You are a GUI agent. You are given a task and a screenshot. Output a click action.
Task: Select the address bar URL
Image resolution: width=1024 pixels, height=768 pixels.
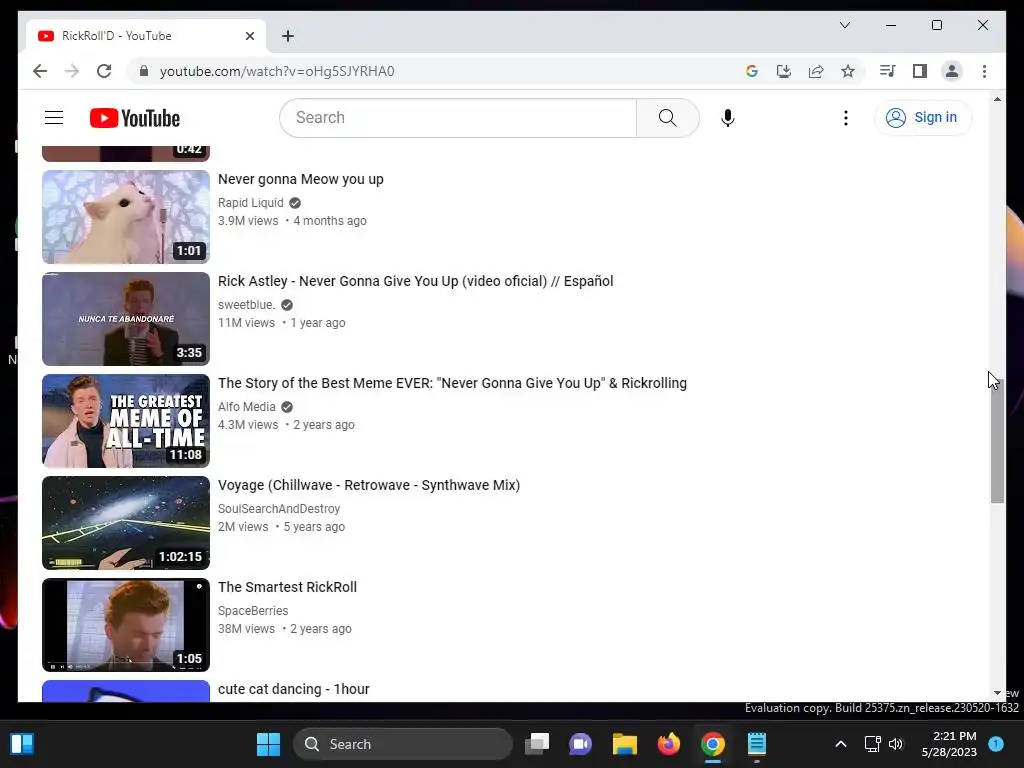277,71
